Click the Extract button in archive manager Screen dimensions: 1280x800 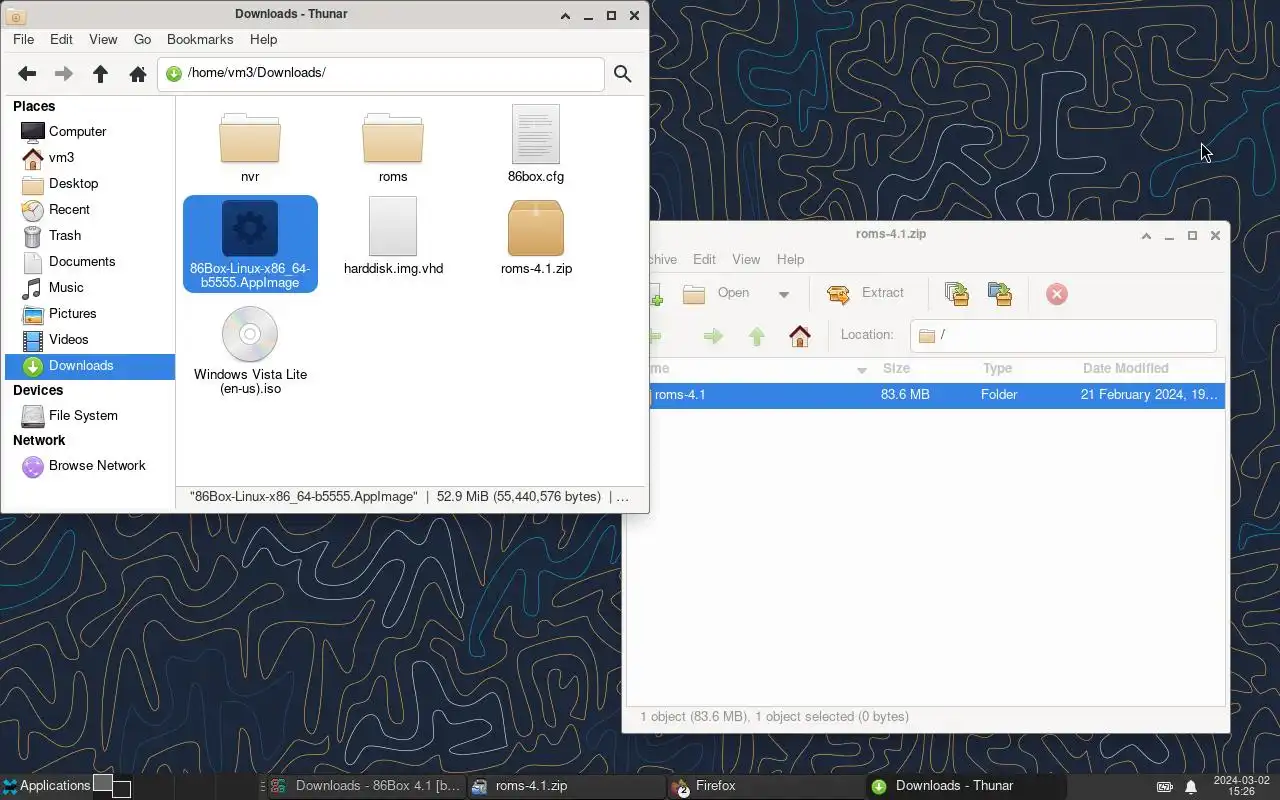866,293
